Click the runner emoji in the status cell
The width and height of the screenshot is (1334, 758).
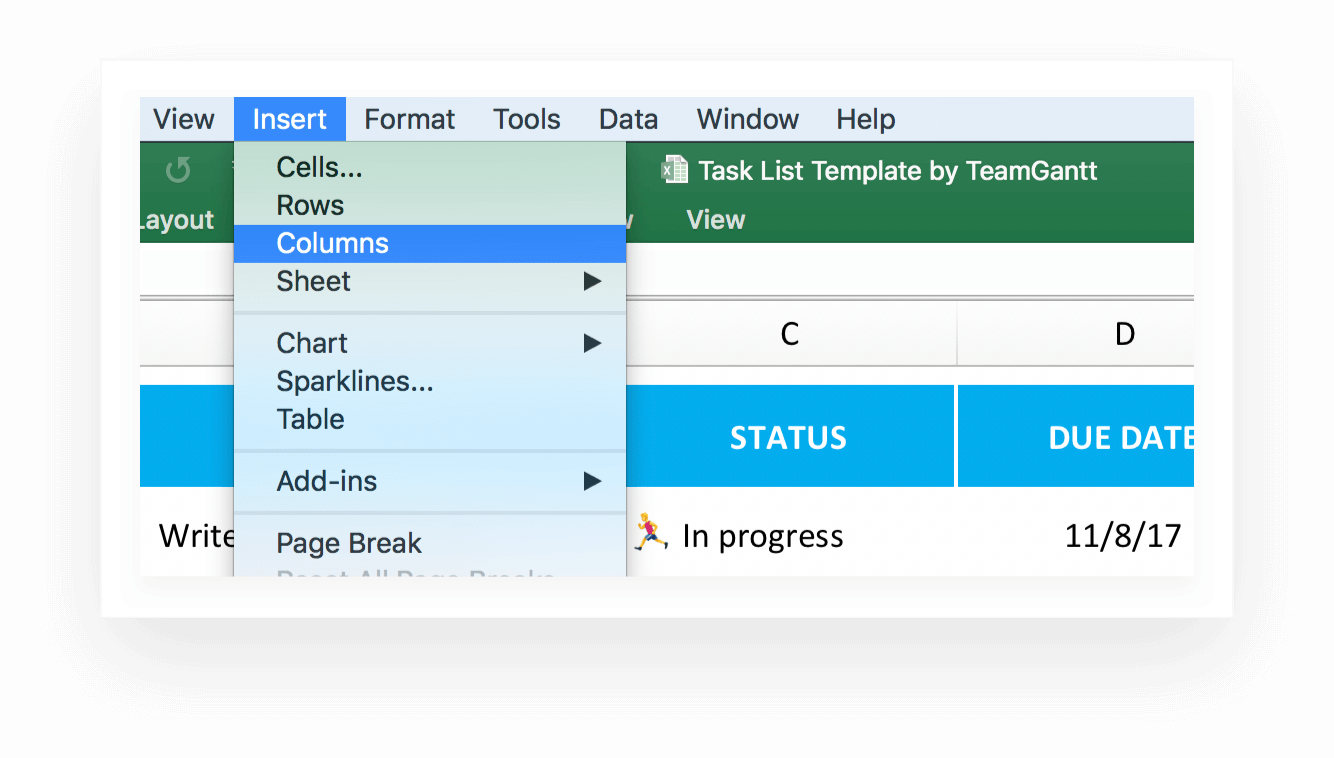(x=651, y=533)
